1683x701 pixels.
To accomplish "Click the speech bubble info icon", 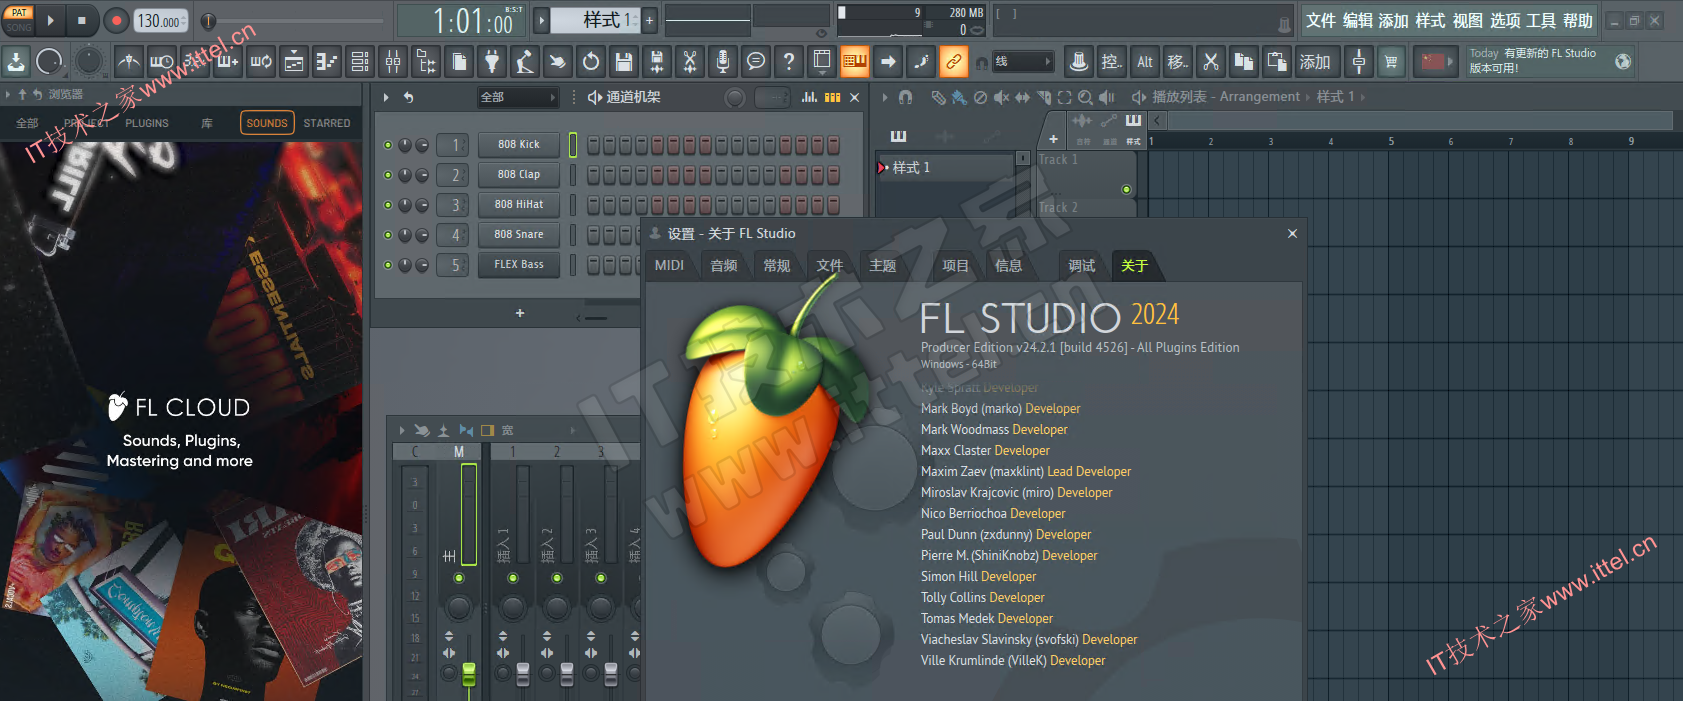I will click(x=756, y=62).
